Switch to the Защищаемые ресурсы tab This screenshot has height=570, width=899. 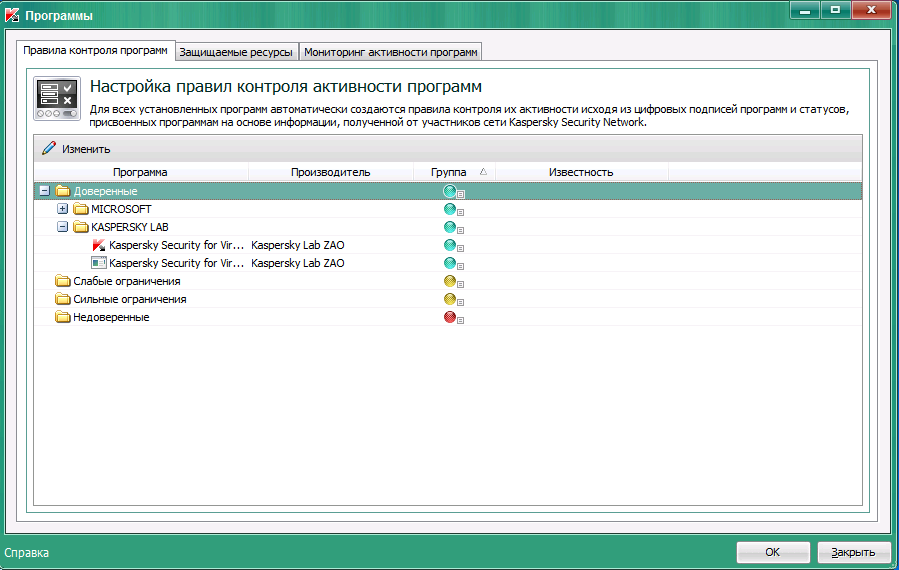(x=236, y=51)
